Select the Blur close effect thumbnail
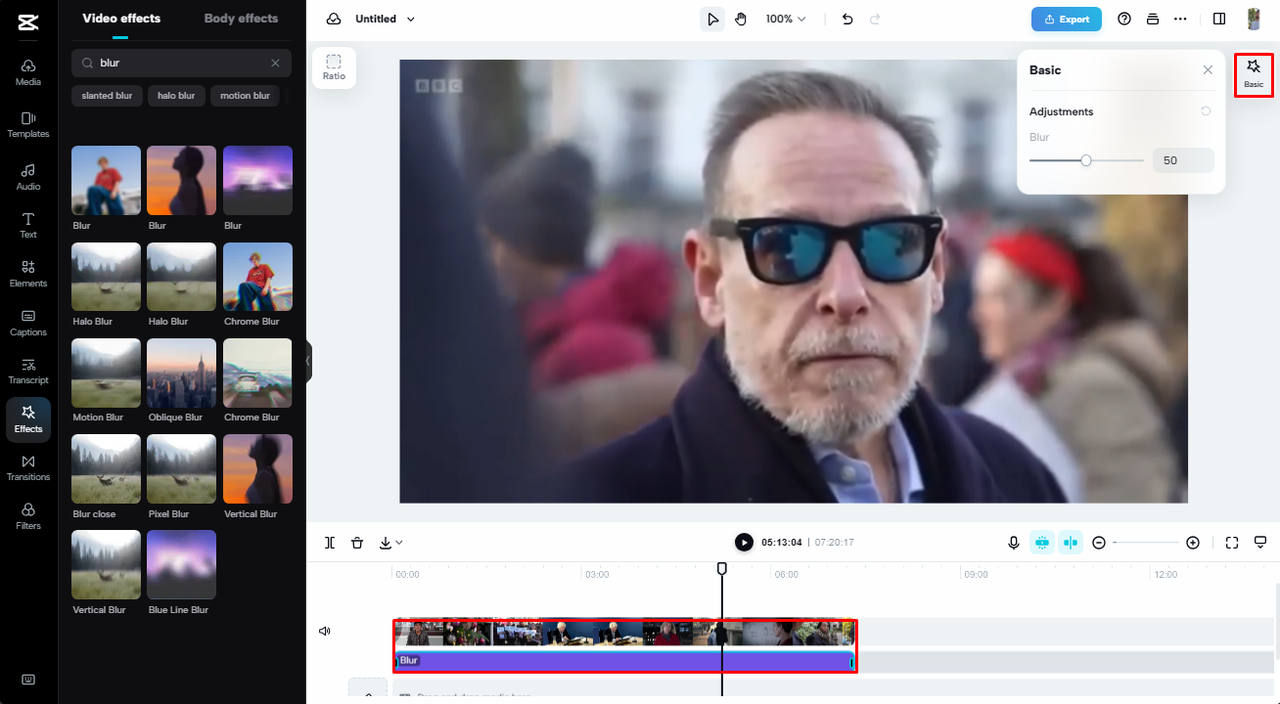Viewport: 1280px width, 704px height. [106, 468]
